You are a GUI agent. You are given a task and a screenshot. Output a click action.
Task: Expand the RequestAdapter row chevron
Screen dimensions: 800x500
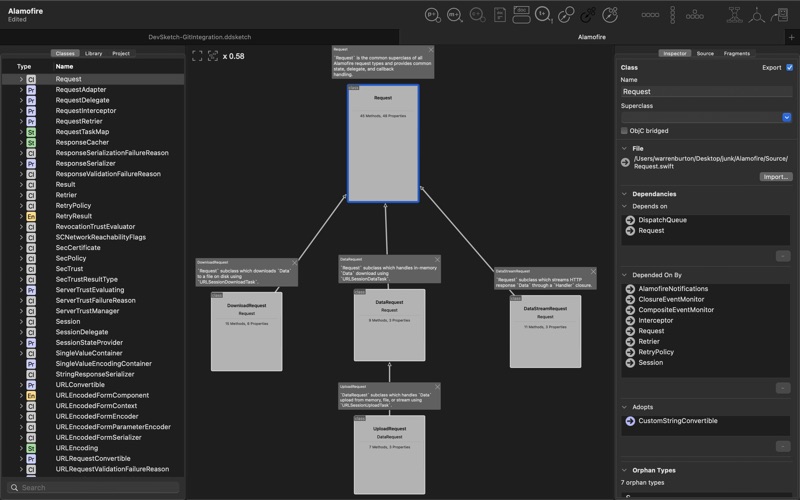21,90
